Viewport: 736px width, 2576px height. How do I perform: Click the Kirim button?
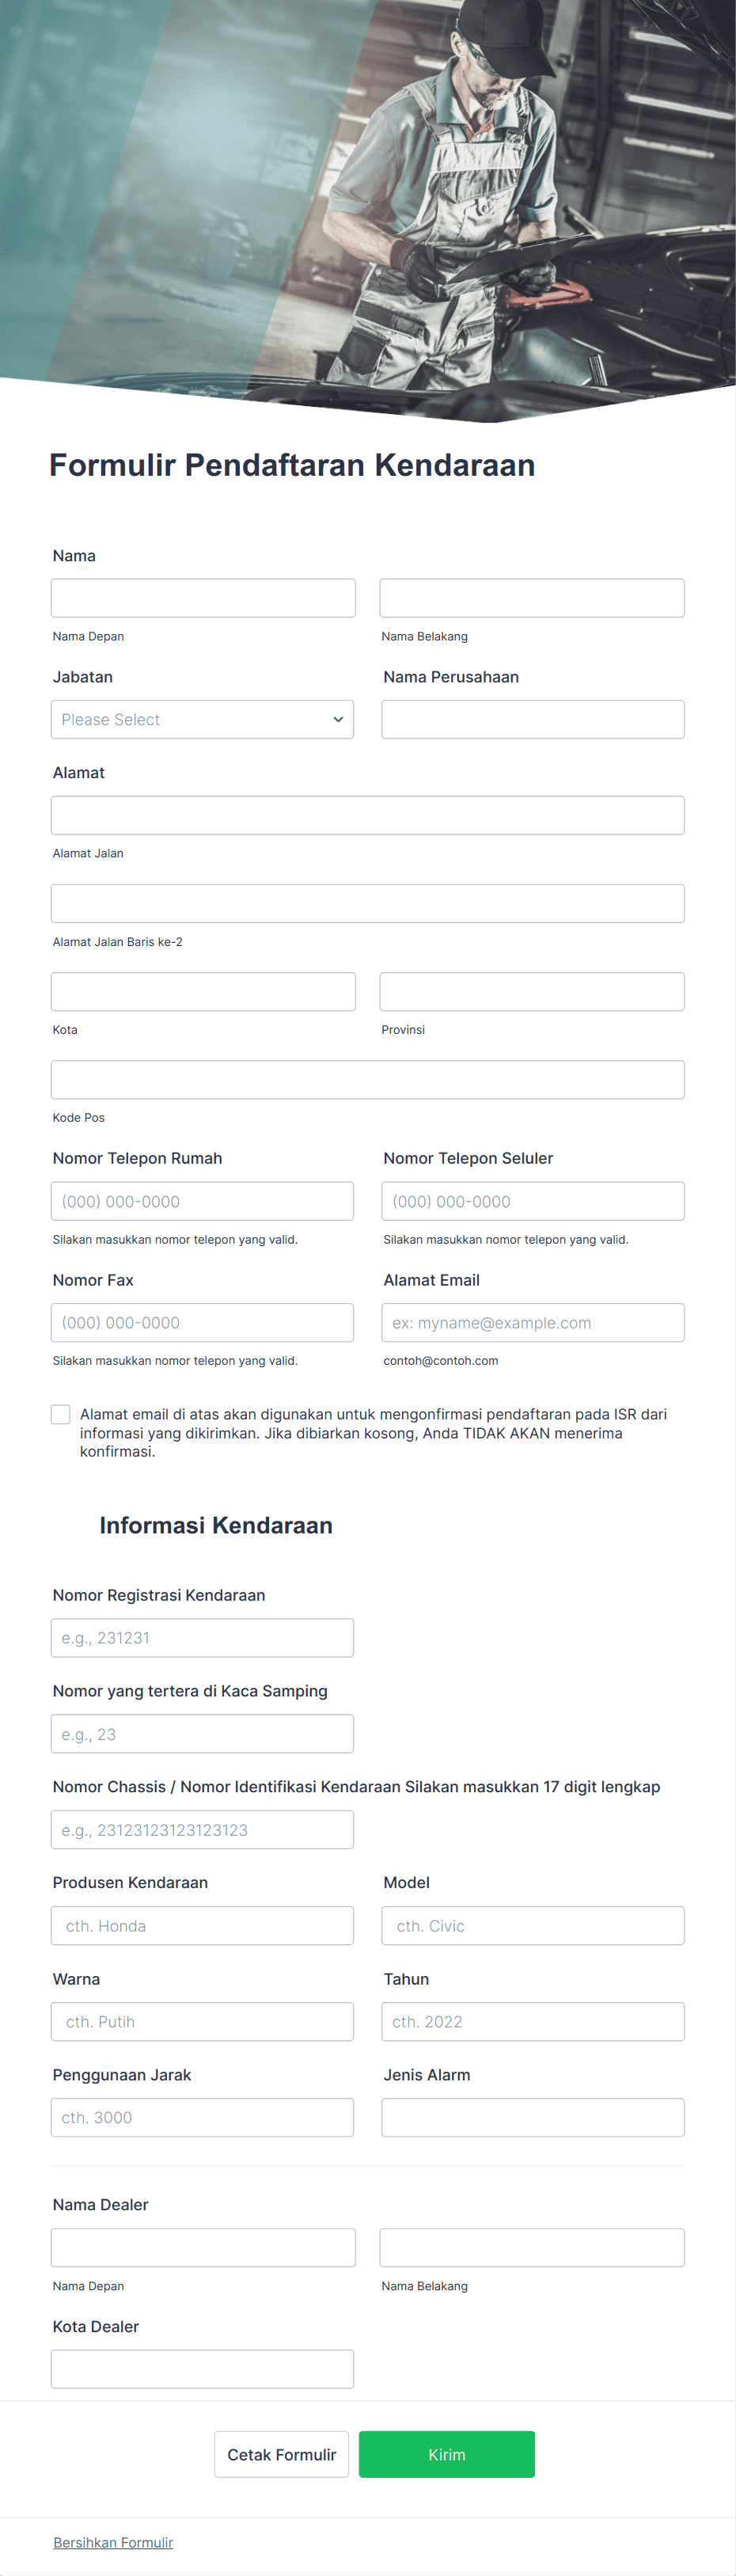[x=447, y=2454]
